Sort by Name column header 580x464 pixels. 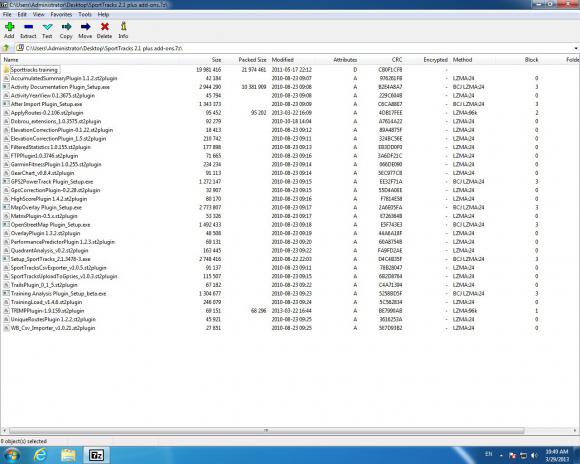pyautogui.click(x=11, y=60)
